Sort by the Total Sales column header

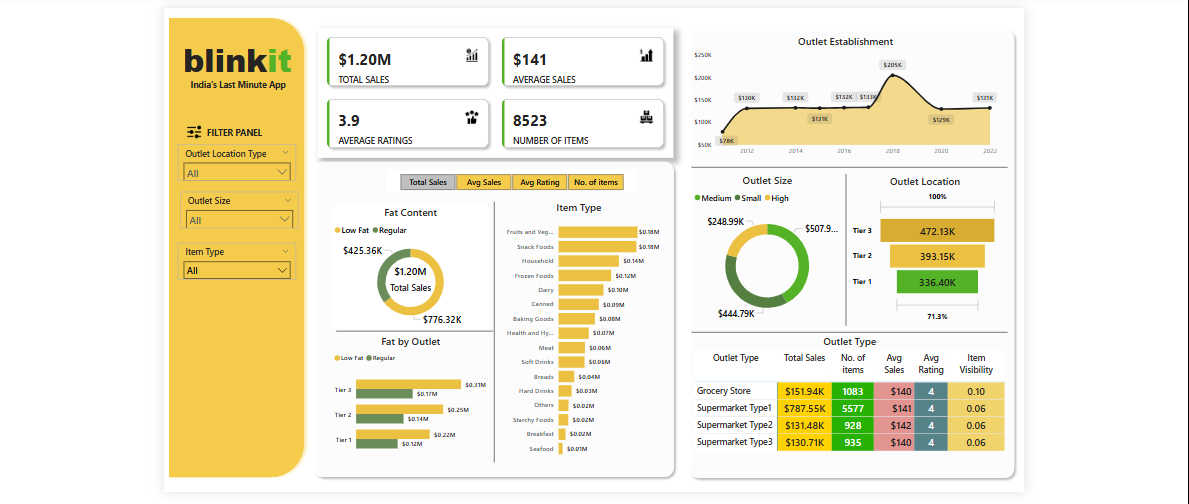(804, 358)
